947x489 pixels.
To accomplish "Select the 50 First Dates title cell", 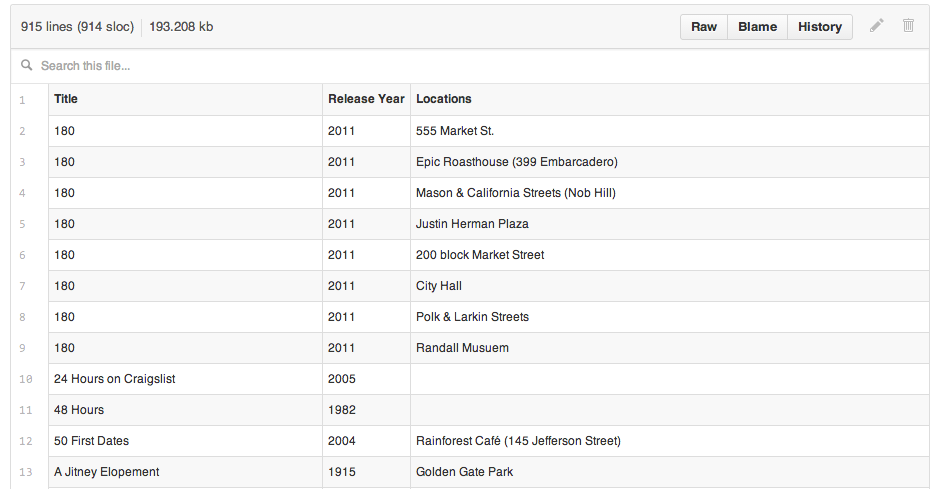I will coord(91,441).
